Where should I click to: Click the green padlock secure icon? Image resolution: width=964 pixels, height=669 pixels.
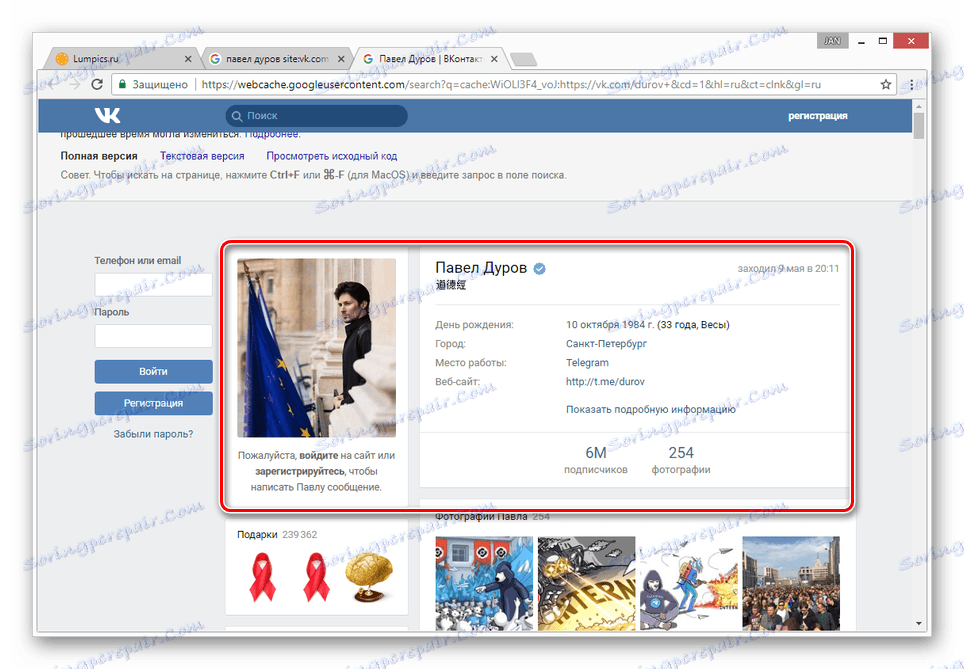[122, 84]
